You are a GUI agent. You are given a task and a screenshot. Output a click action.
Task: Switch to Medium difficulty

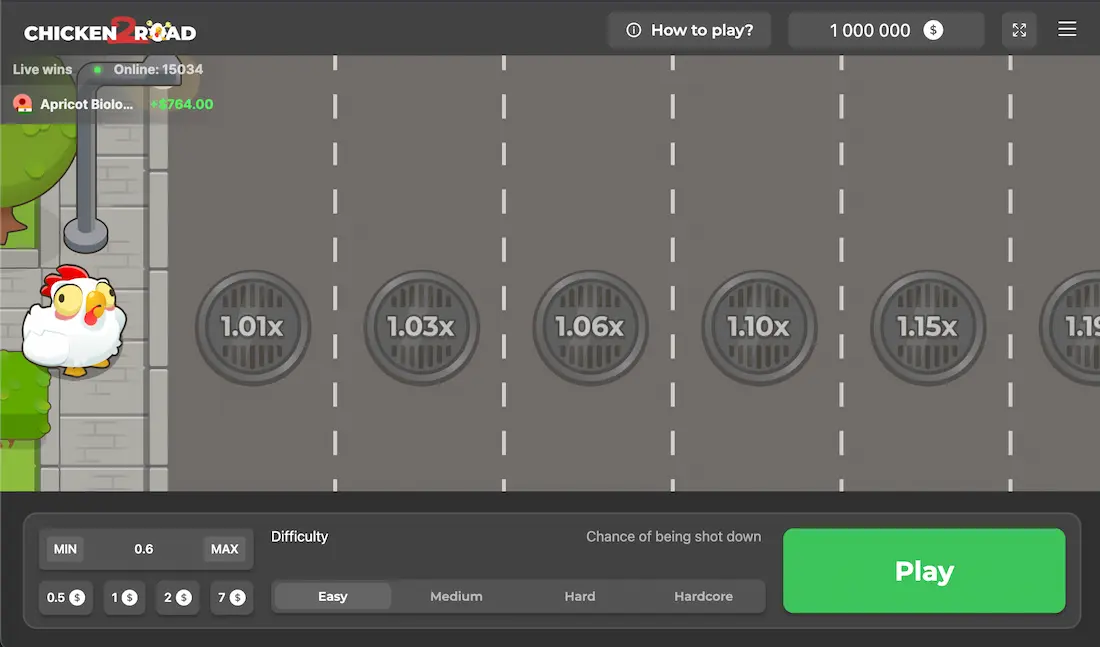tap(456, 596)
